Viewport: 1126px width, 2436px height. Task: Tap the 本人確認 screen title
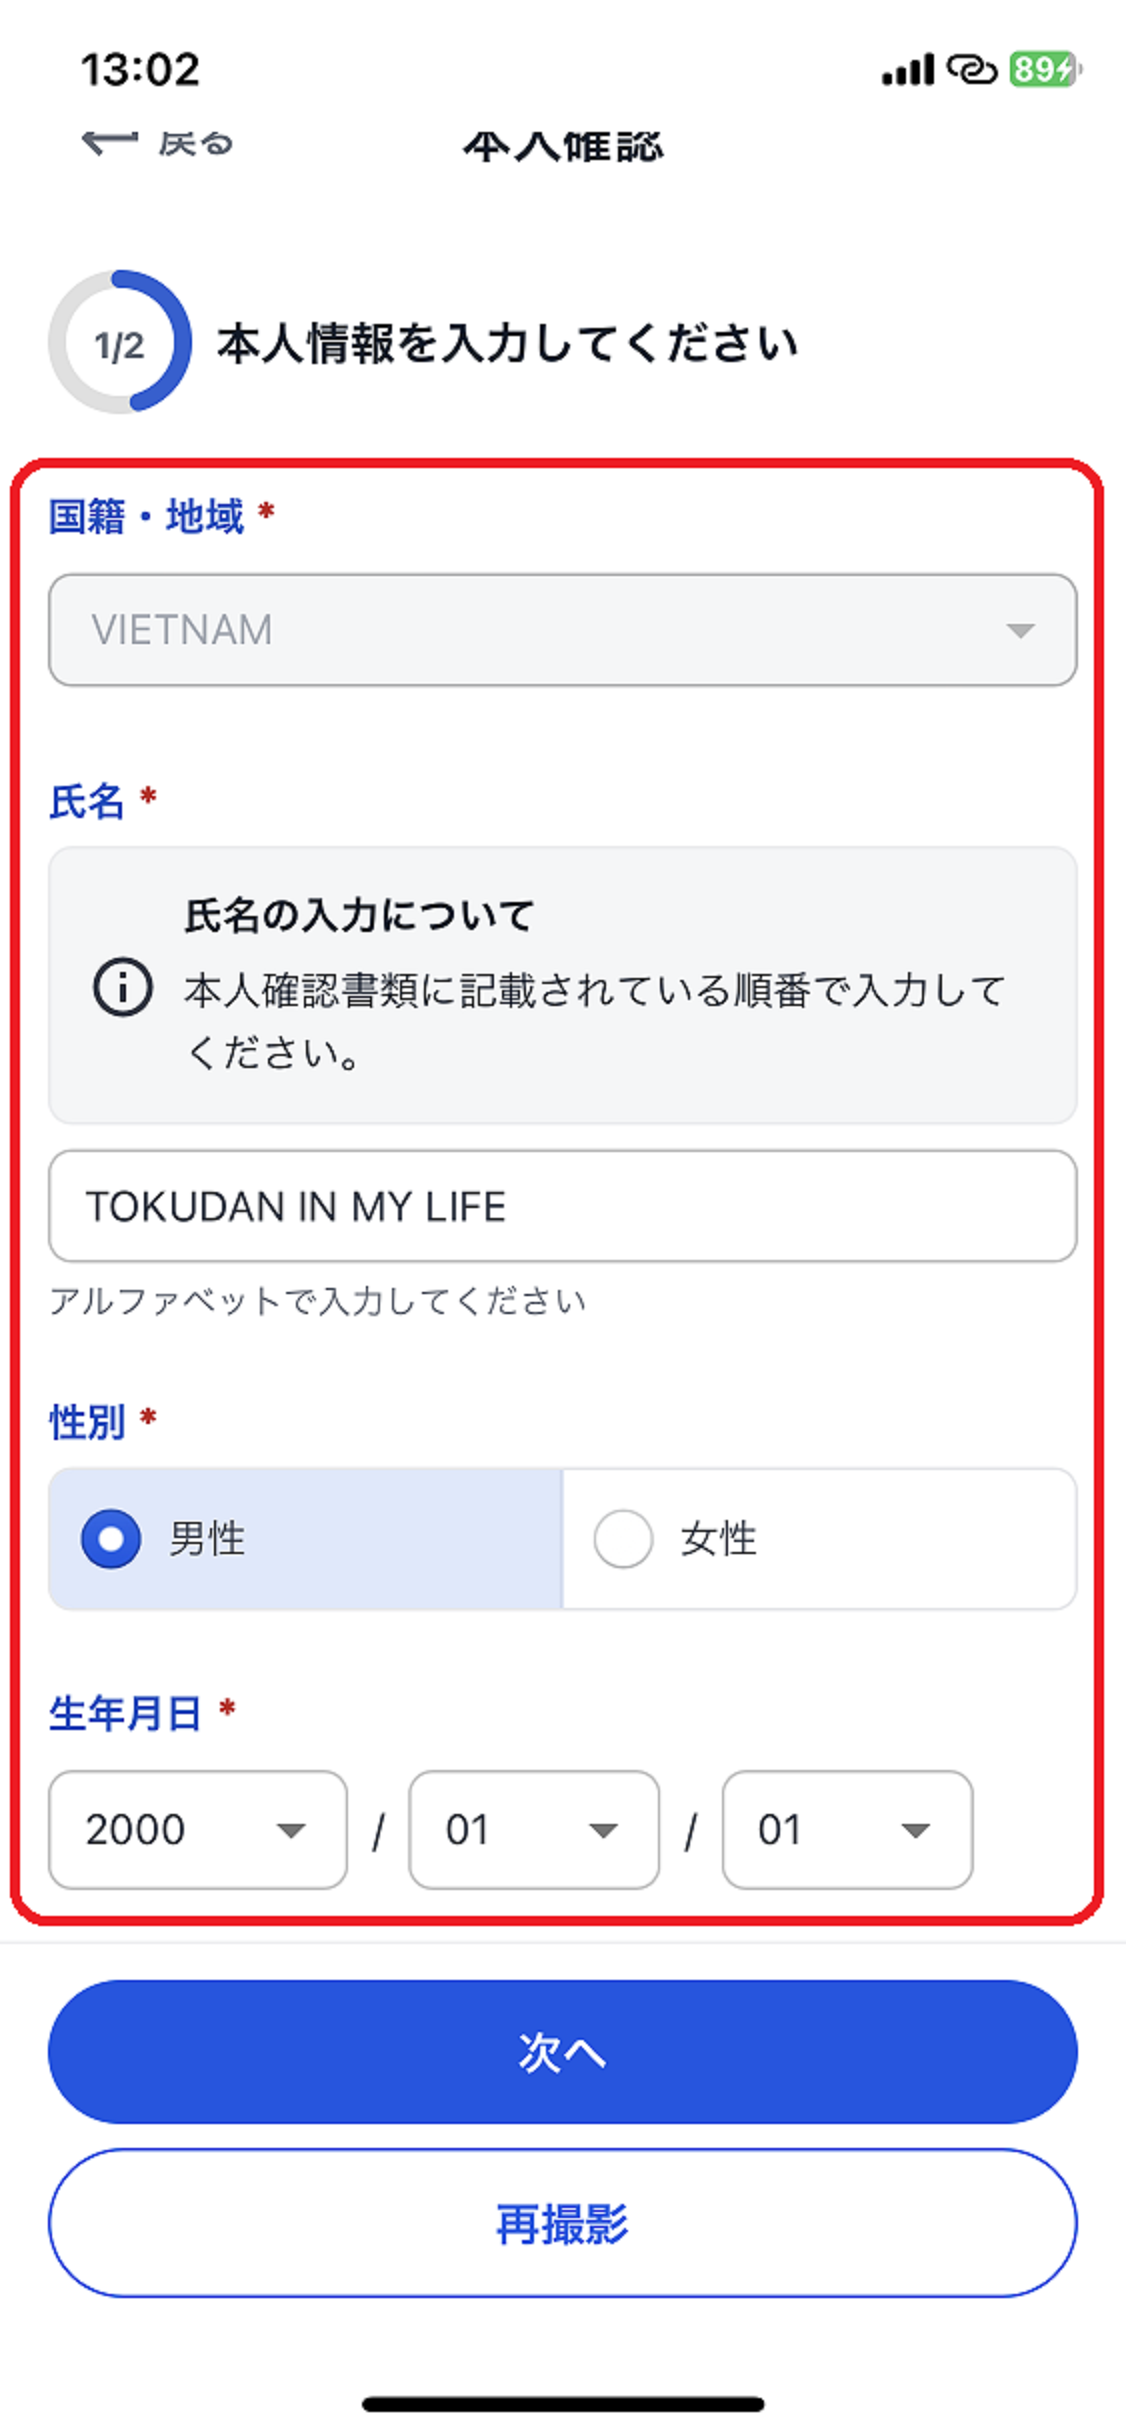click(563, 147)
